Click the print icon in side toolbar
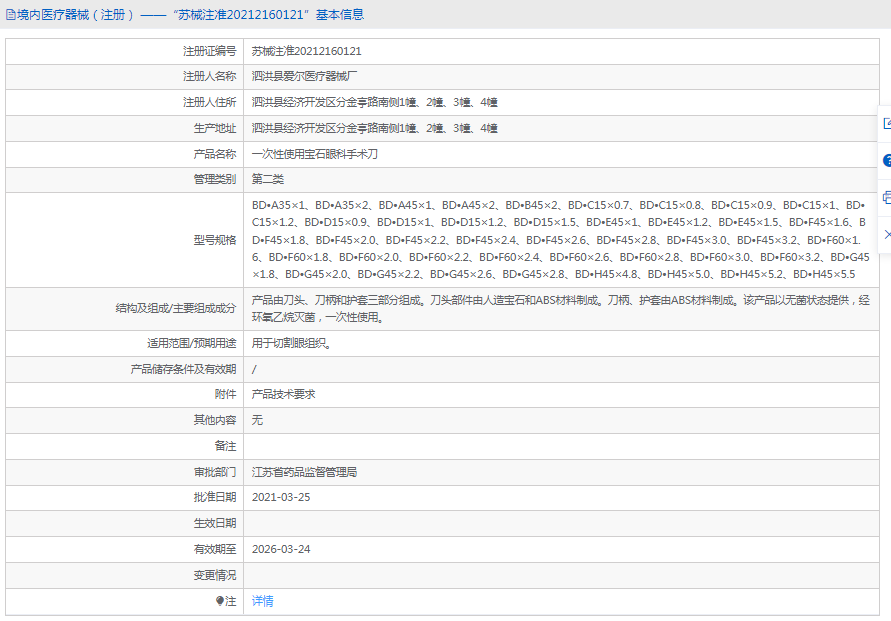 click(886, 198)
